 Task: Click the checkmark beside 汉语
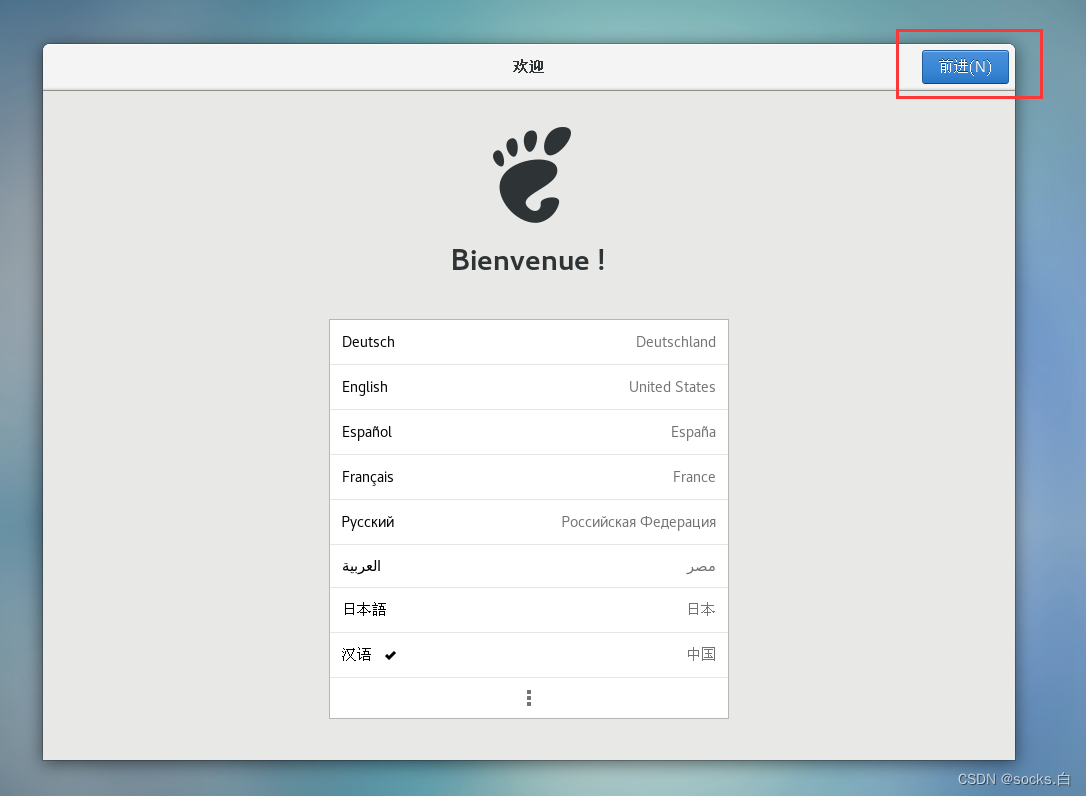click(390, 655)
